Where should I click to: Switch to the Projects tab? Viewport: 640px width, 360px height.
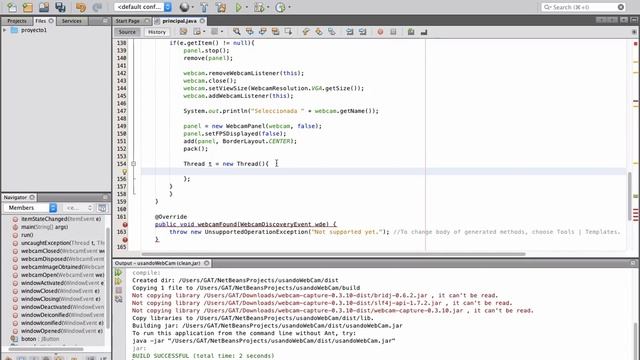click(x=17, y=21)
